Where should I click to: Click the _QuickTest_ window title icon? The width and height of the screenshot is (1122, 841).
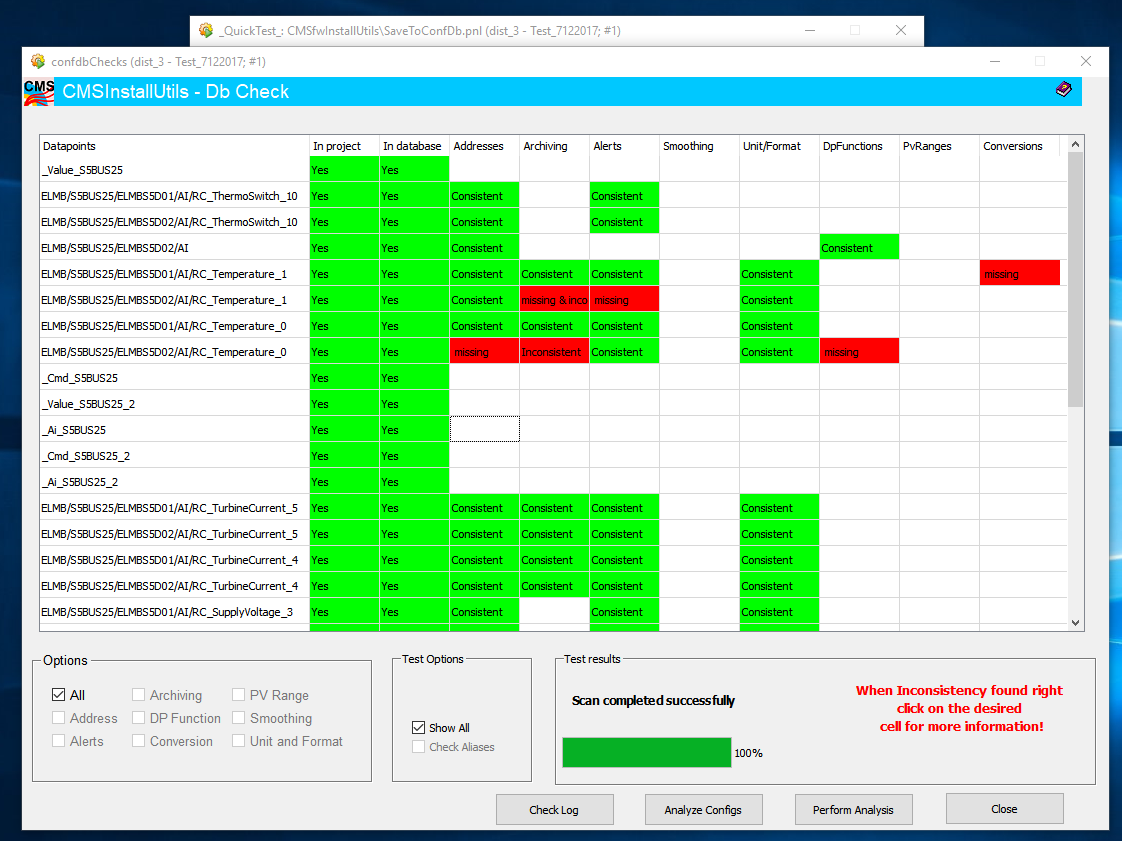pyautogui.click(x=206, y=30)
